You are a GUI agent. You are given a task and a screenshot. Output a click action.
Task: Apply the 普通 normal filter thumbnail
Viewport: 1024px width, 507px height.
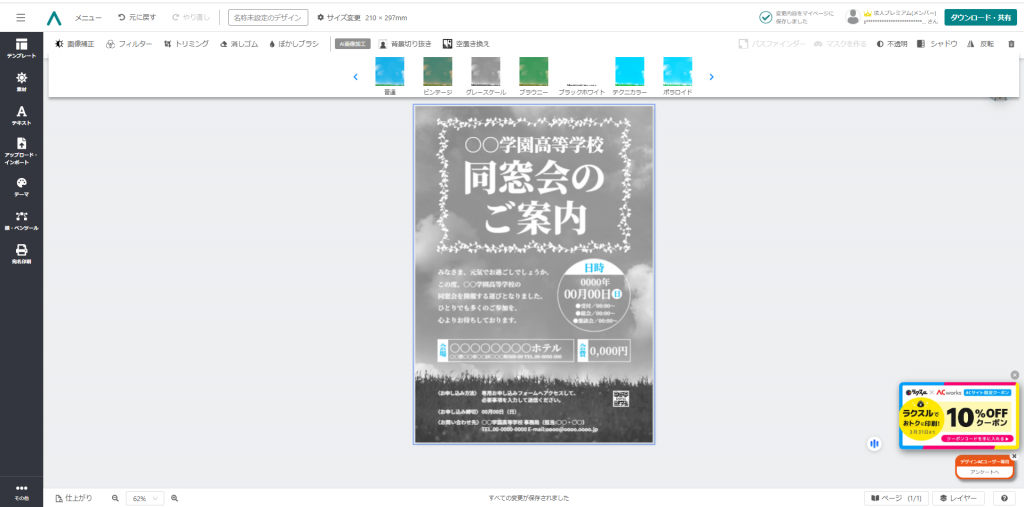coord(390,71)
